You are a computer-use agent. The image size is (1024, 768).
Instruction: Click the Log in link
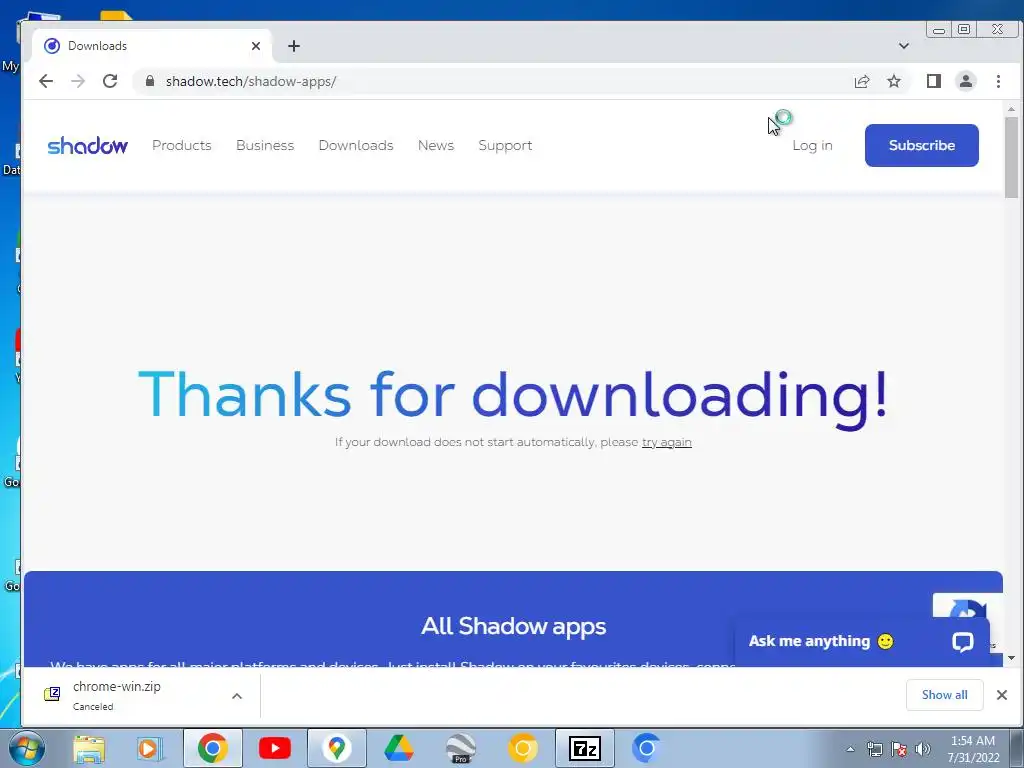[812, 145]
